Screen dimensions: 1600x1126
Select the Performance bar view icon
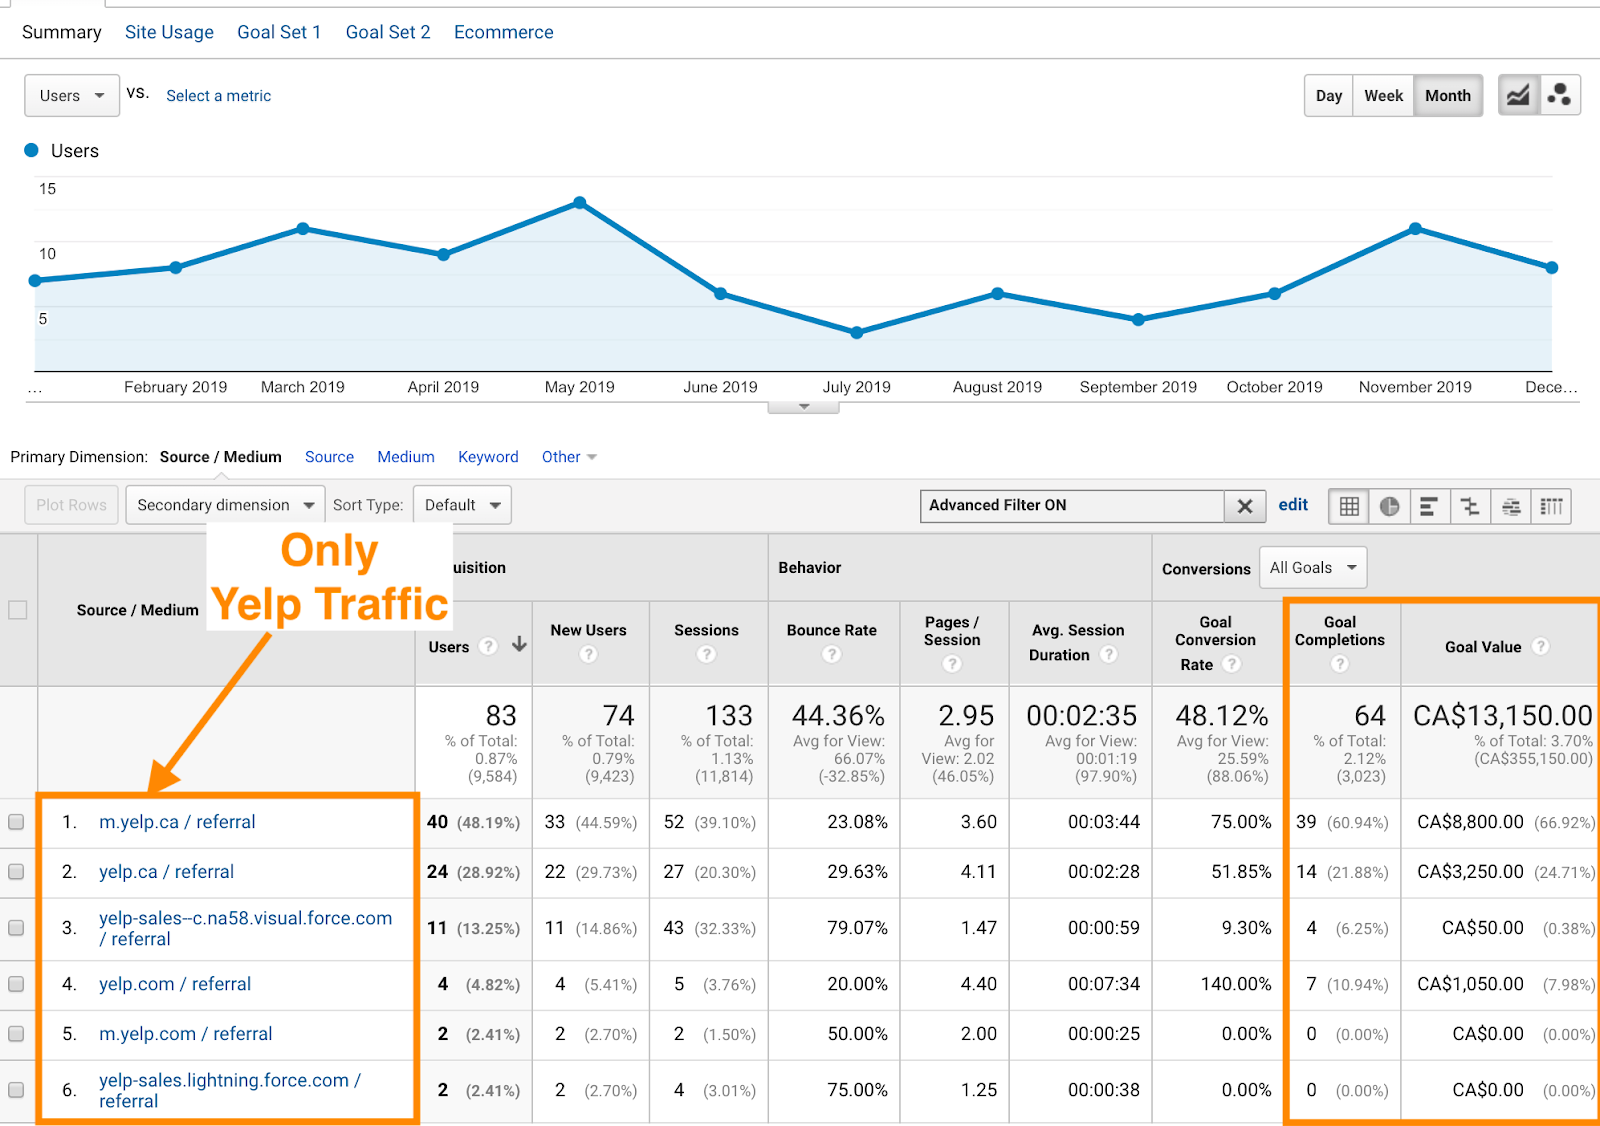click(1430, 506)
